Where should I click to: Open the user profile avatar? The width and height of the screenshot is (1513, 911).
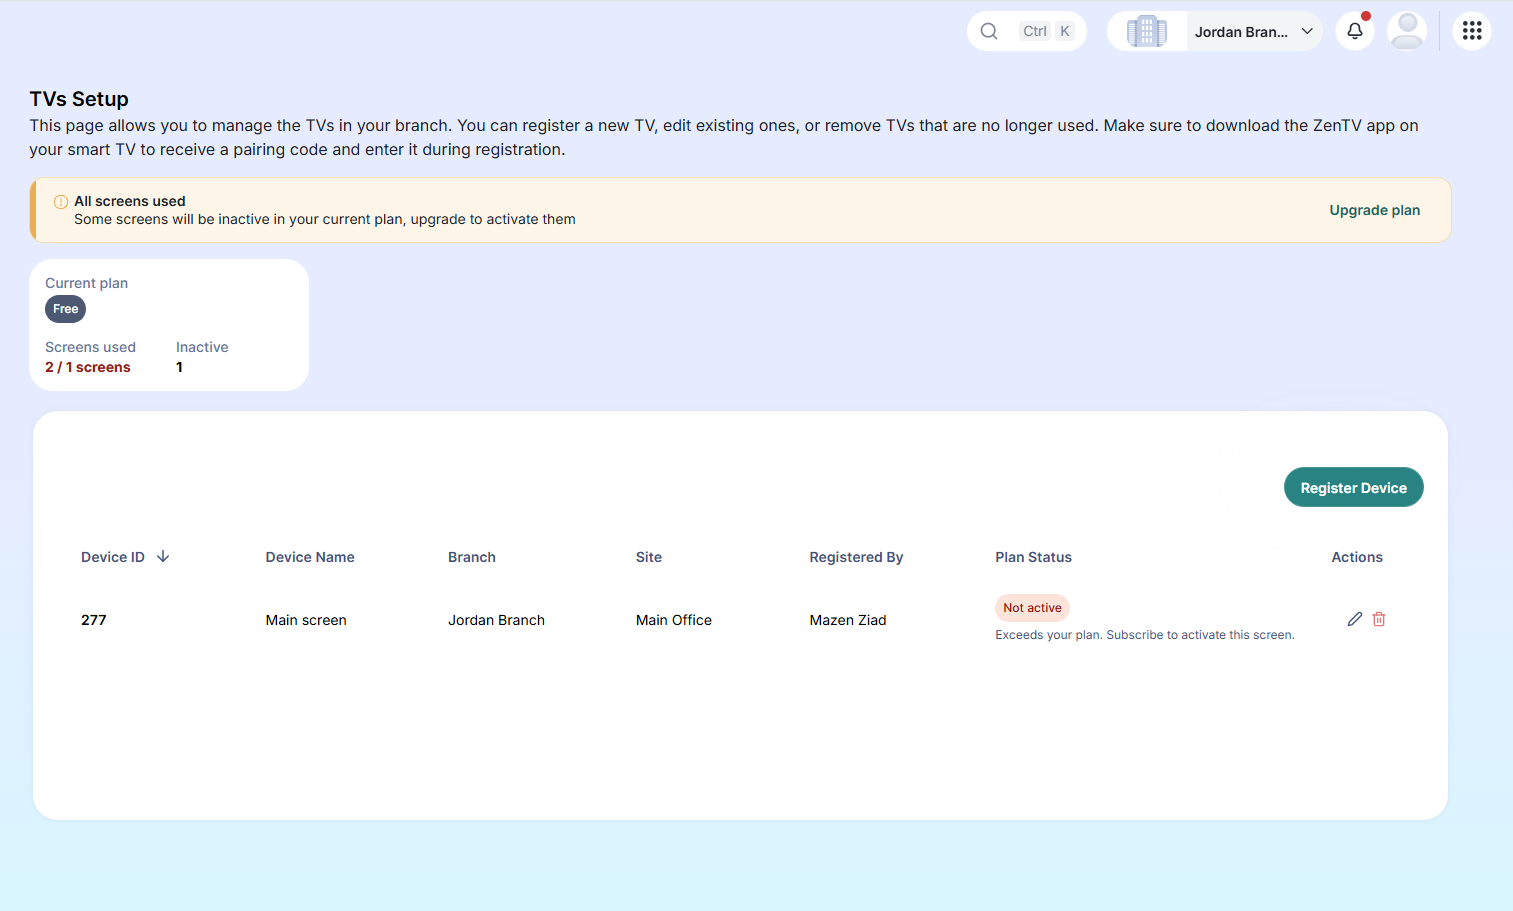[1407, 31]
